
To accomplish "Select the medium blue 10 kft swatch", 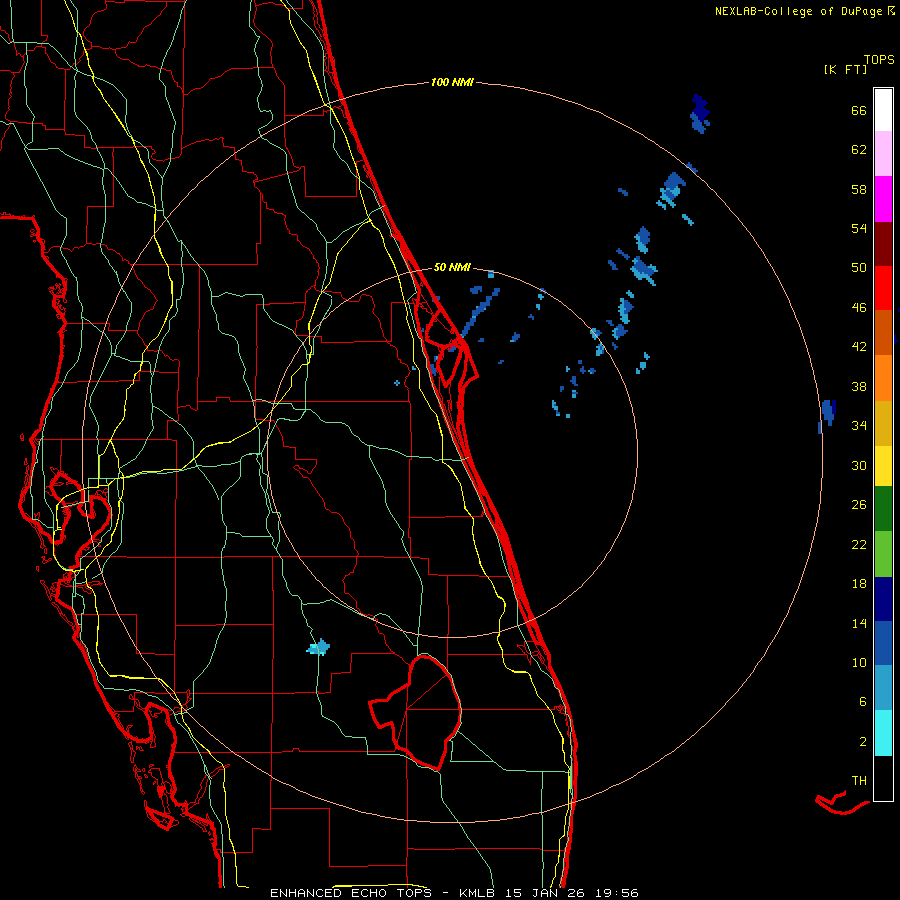I will pos(883,643).
